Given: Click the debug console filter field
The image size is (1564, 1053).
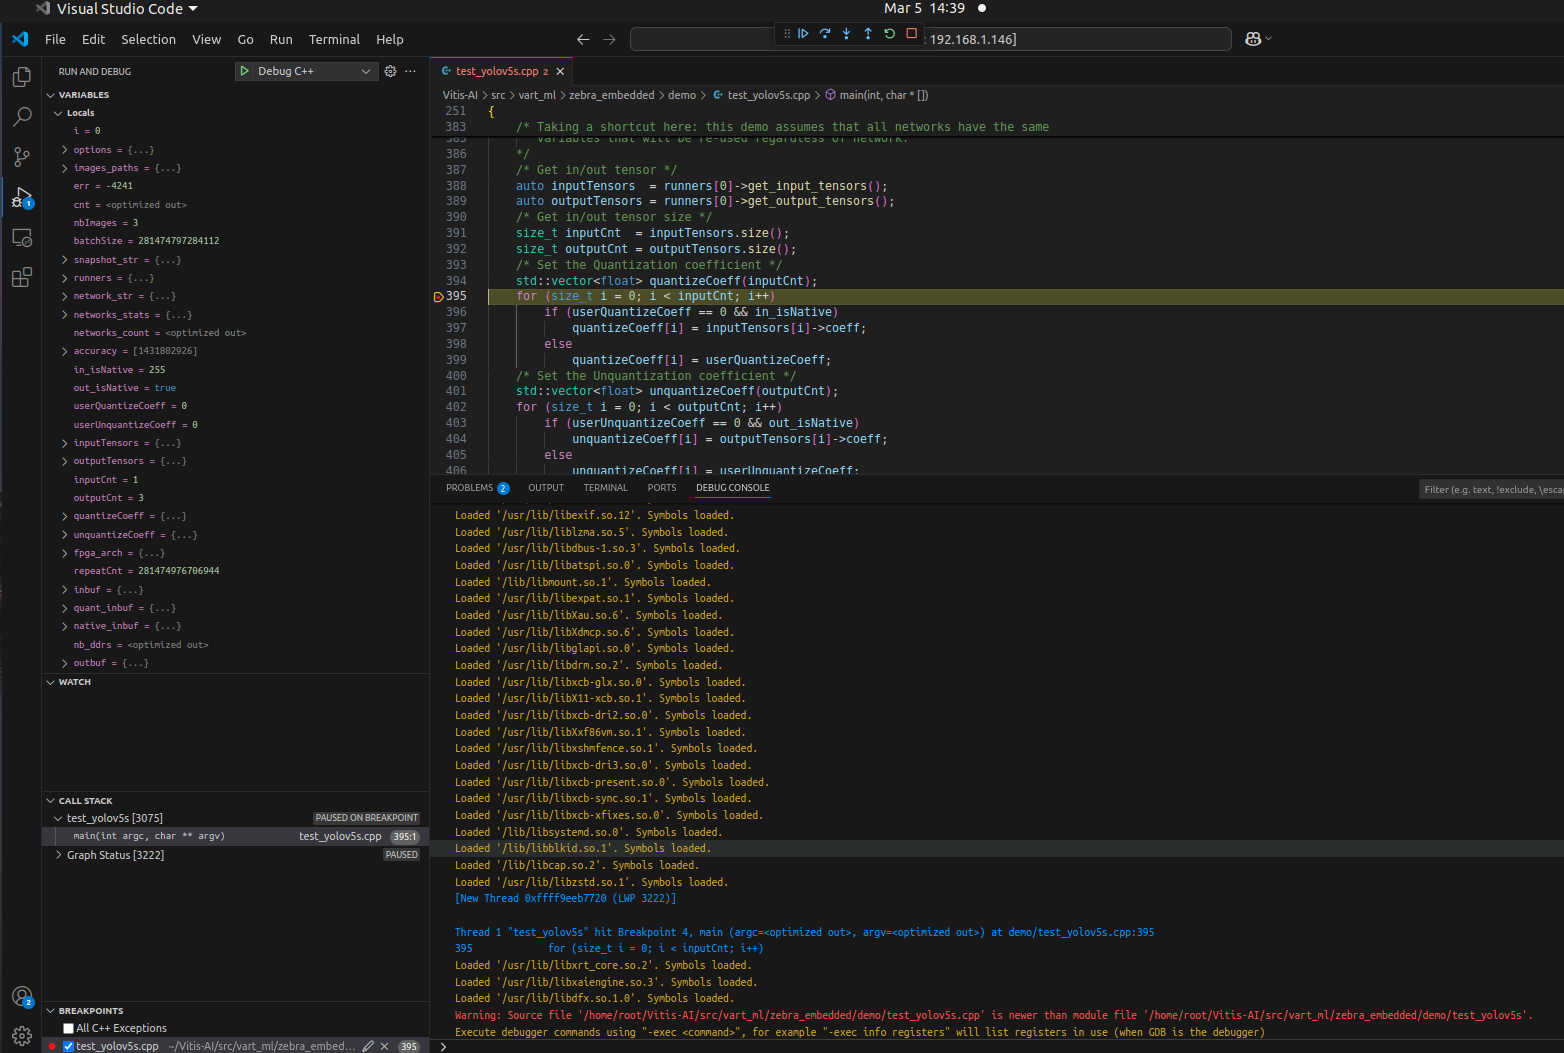Looking at the screenshot, I should click(1490, 489).
